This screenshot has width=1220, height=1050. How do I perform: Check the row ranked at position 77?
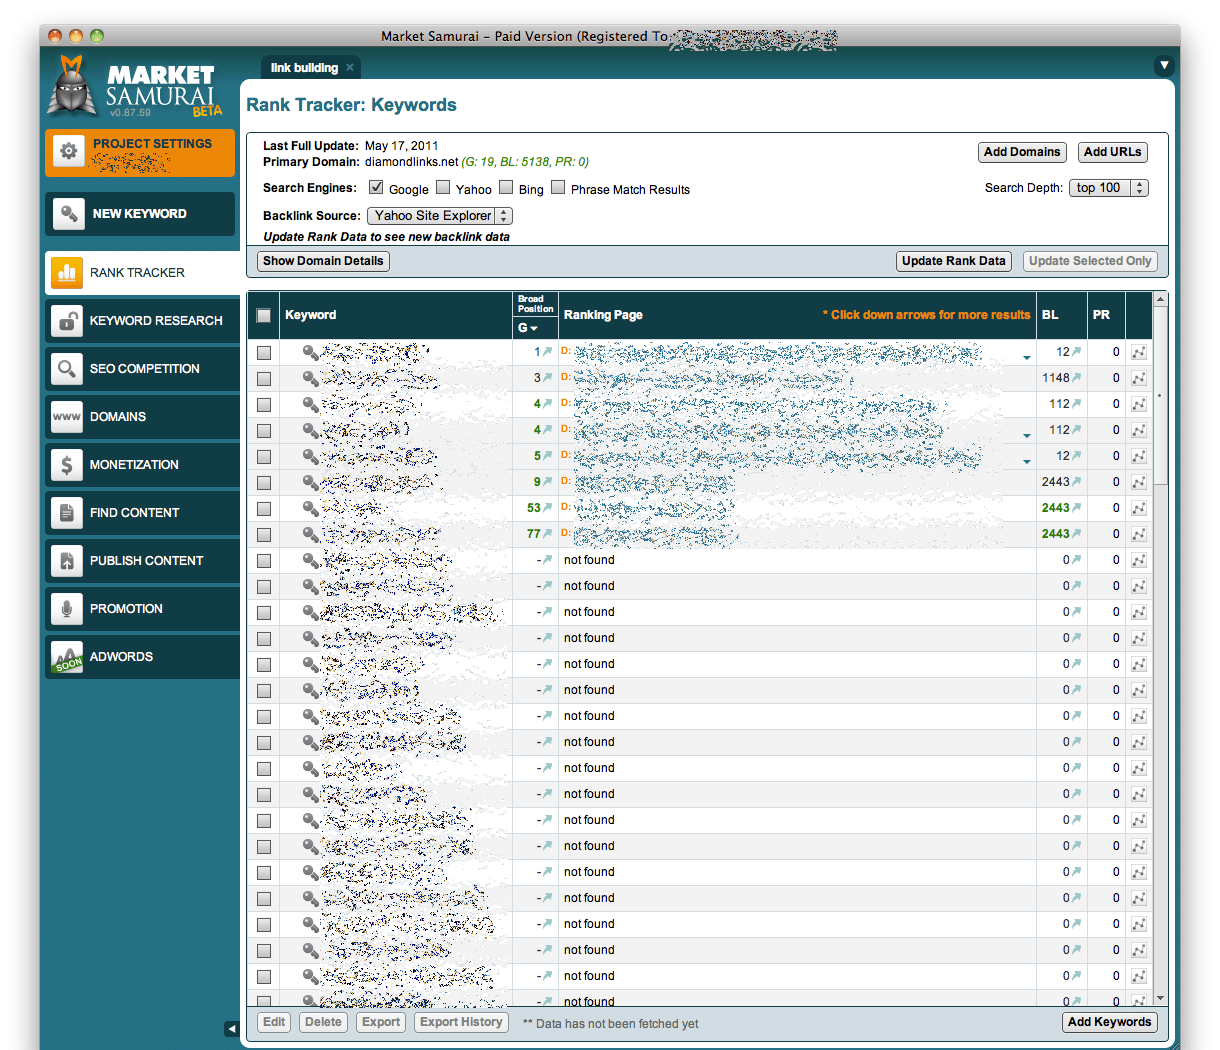pyautogui.click(x=264, y=535)
